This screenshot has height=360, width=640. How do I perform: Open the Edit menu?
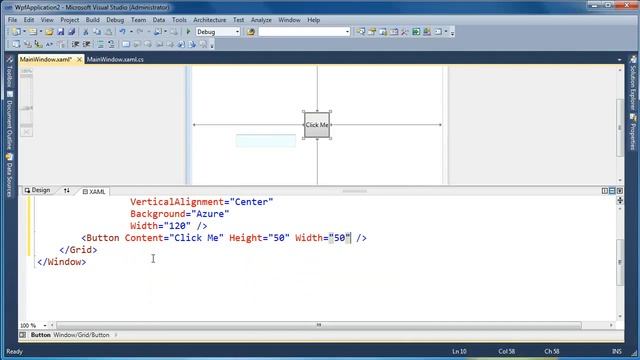coord(29,20)
